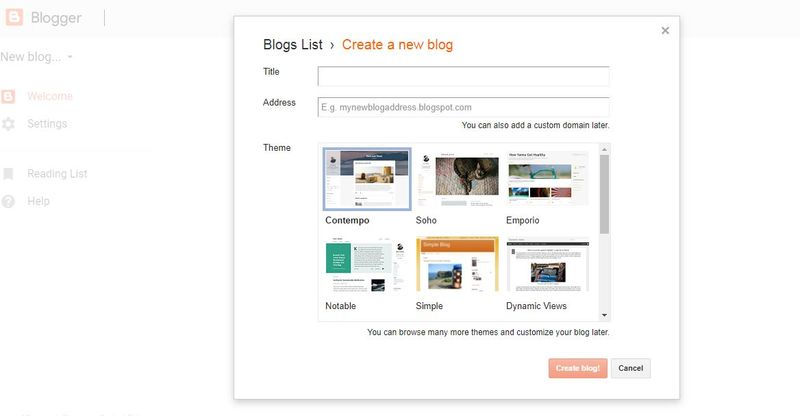The height and width of the screenshot is (416, 800).
Task: Click the Welcome sidebar icon
Action: [x=9, y=96]
